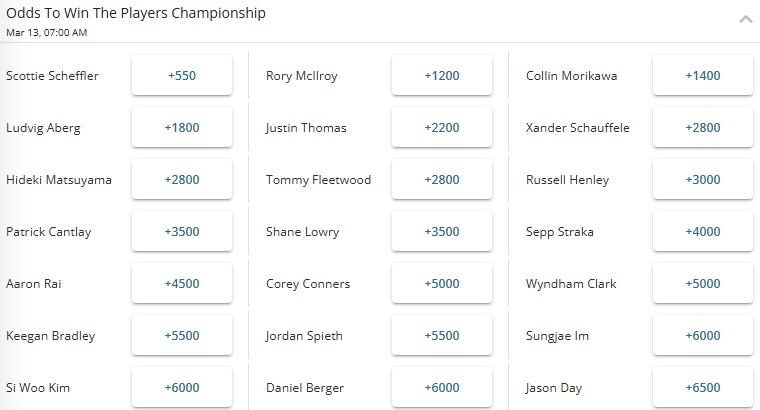Collapse the Players Championship odds section
Viewport: 760px width, 410px height.
point(745,19)
